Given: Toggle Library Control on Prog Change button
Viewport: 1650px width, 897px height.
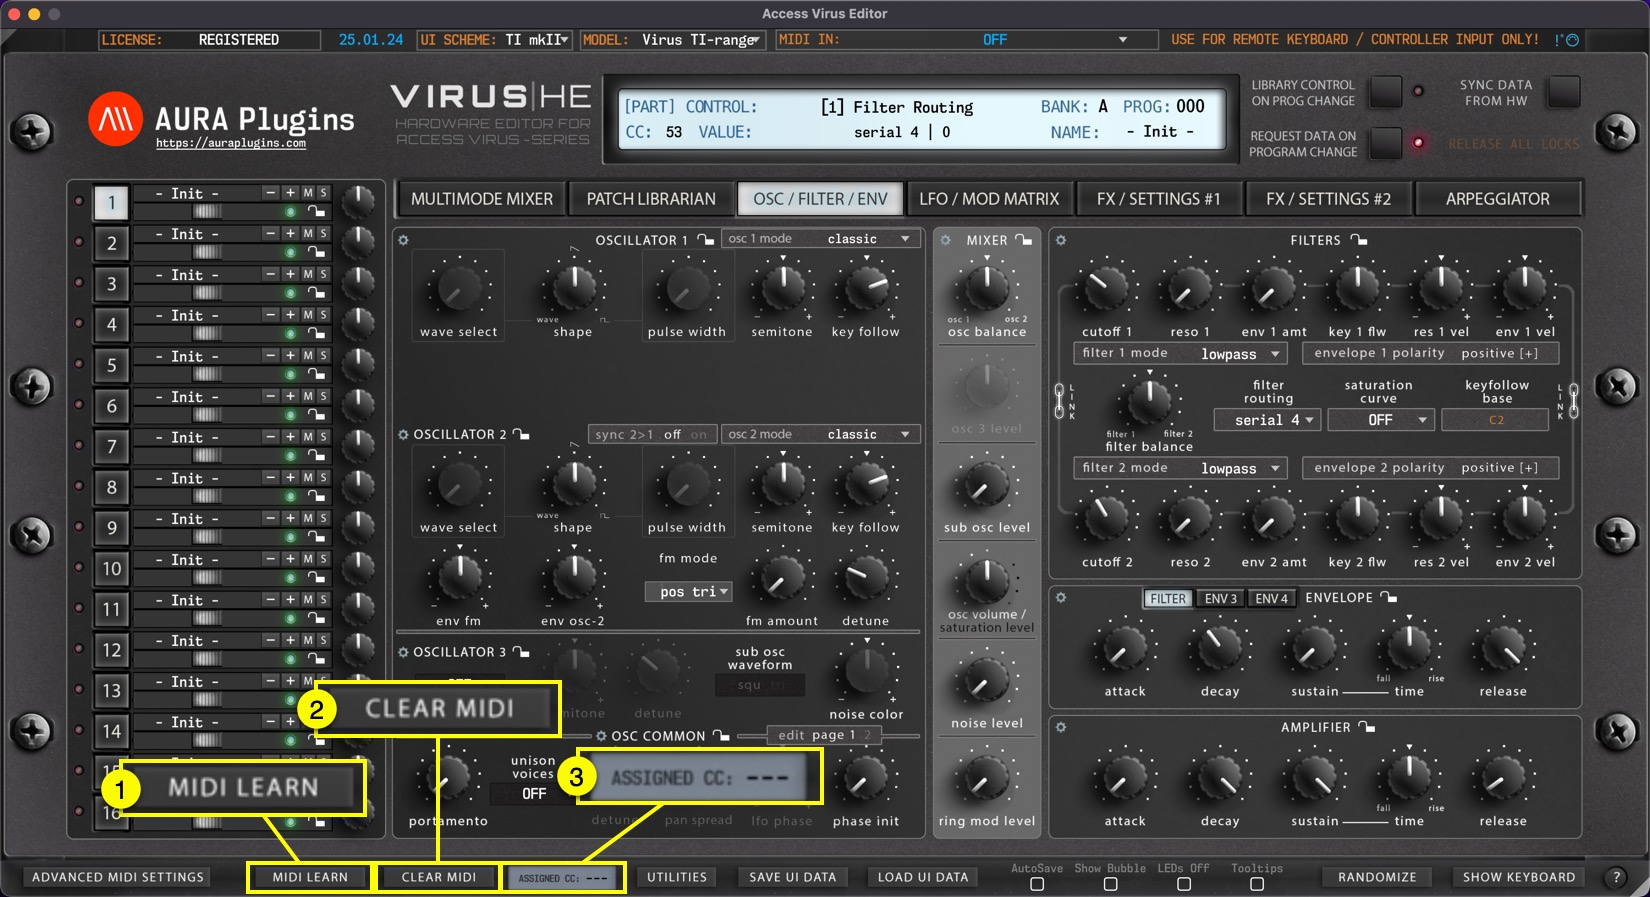Looking at the screenshot, I should [1385, 92].
